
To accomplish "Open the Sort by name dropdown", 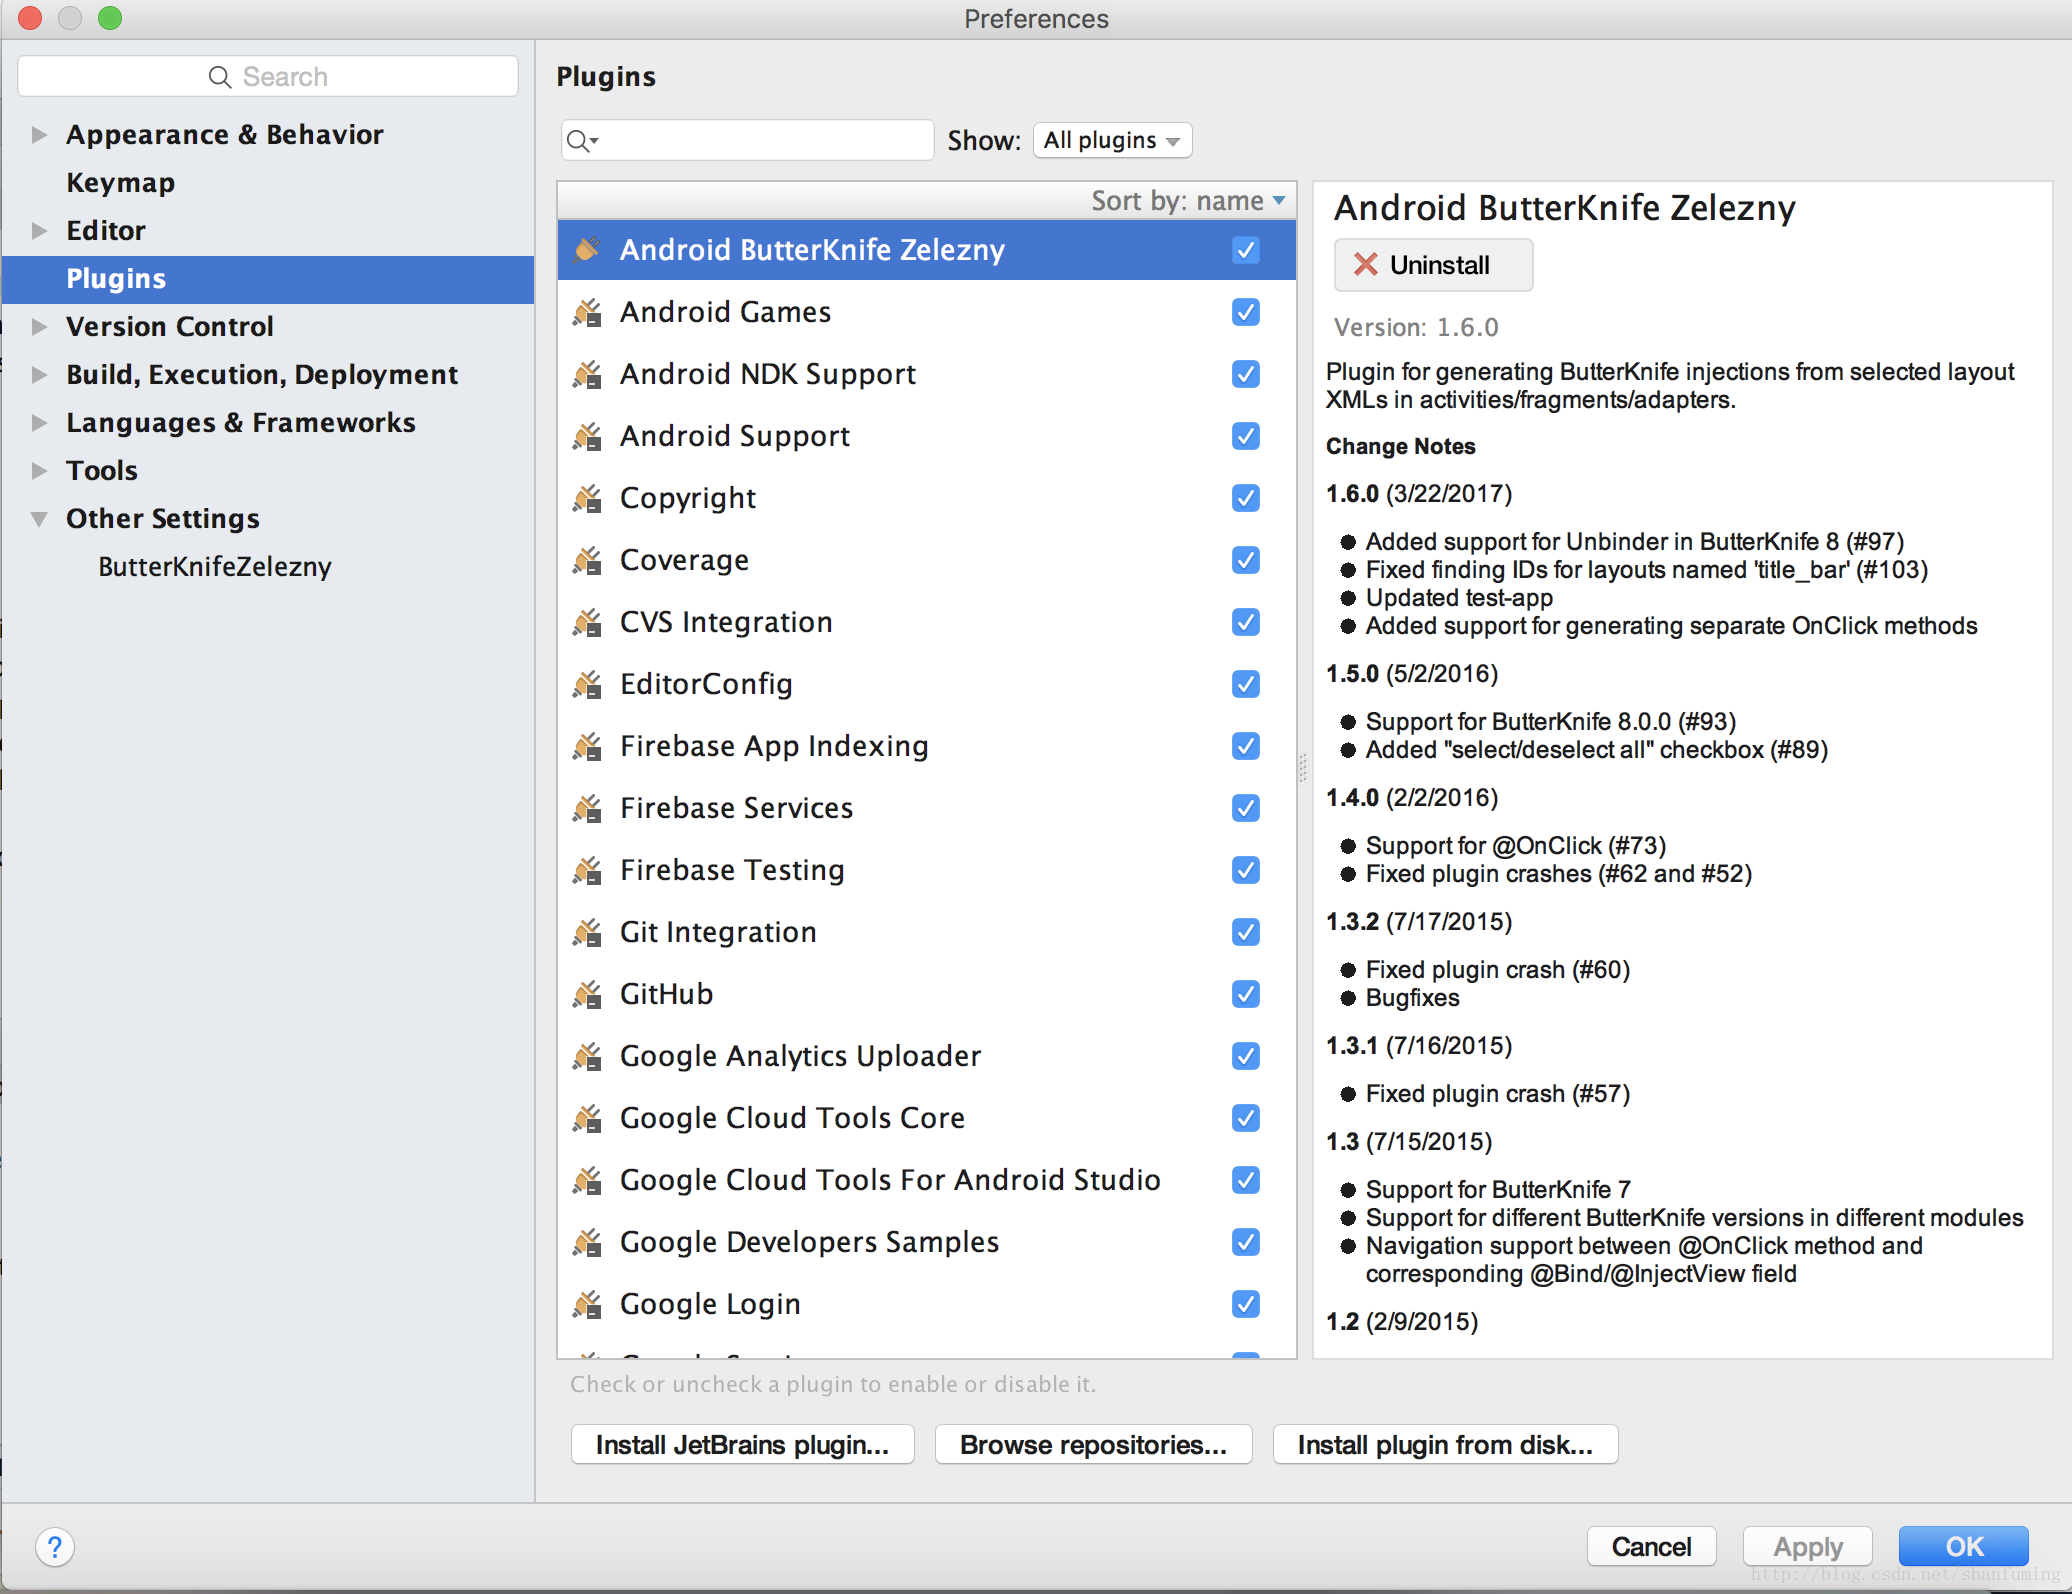I will (1188, 201).
